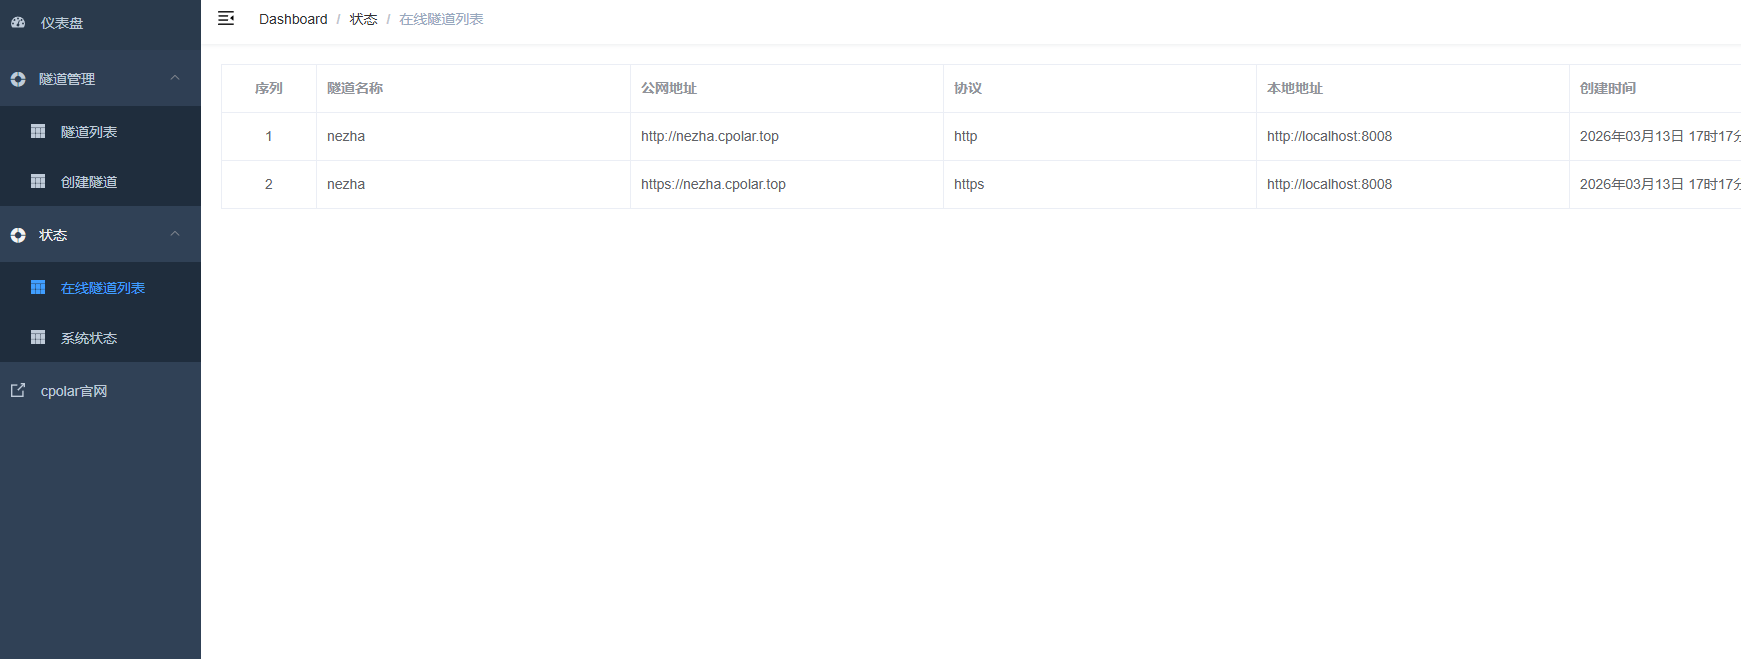Click the Dashboard breadcrumb link
Screen dimensions: 1741x659
pos(293,19)
